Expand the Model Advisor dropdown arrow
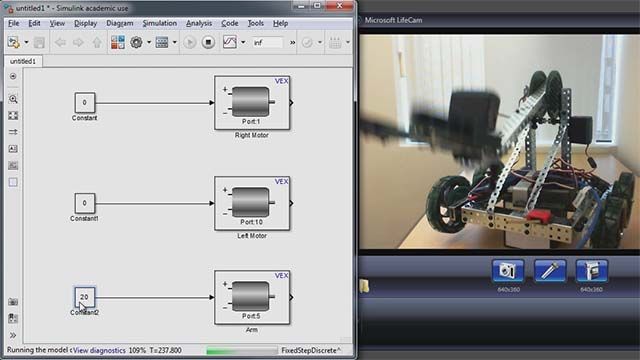The width and height of the screenshot is (640, 360). click(x=320, y=42)
